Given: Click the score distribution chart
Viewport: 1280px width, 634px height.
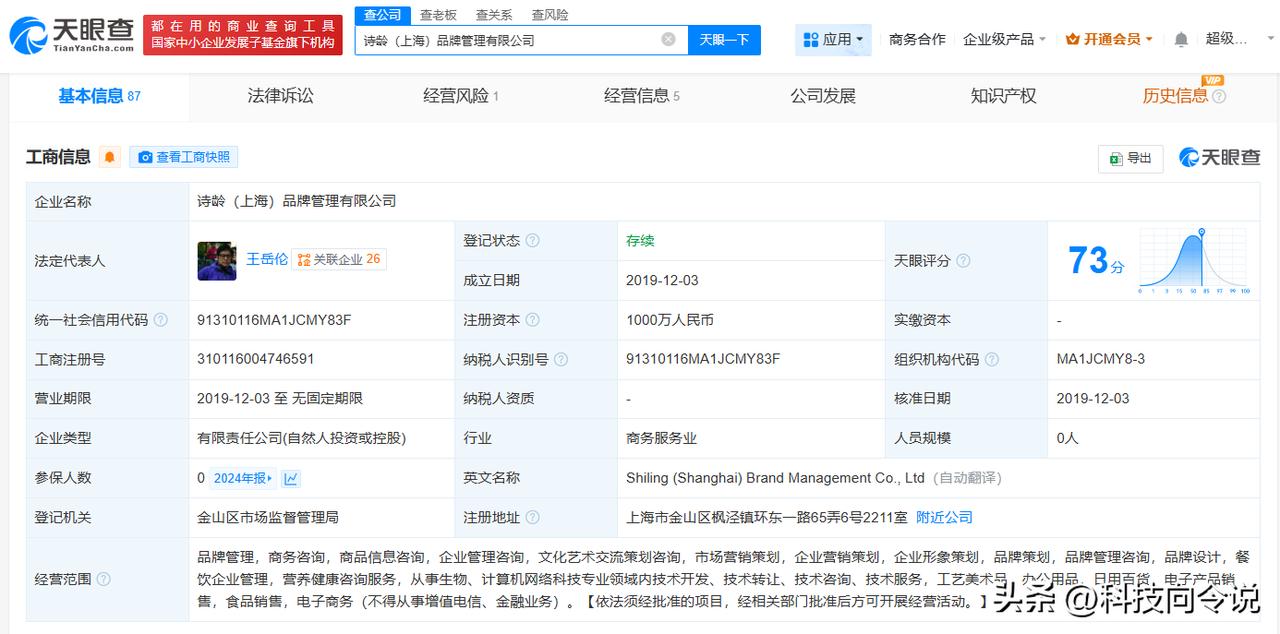Looking at the screenshot, I should point(1194,261).
